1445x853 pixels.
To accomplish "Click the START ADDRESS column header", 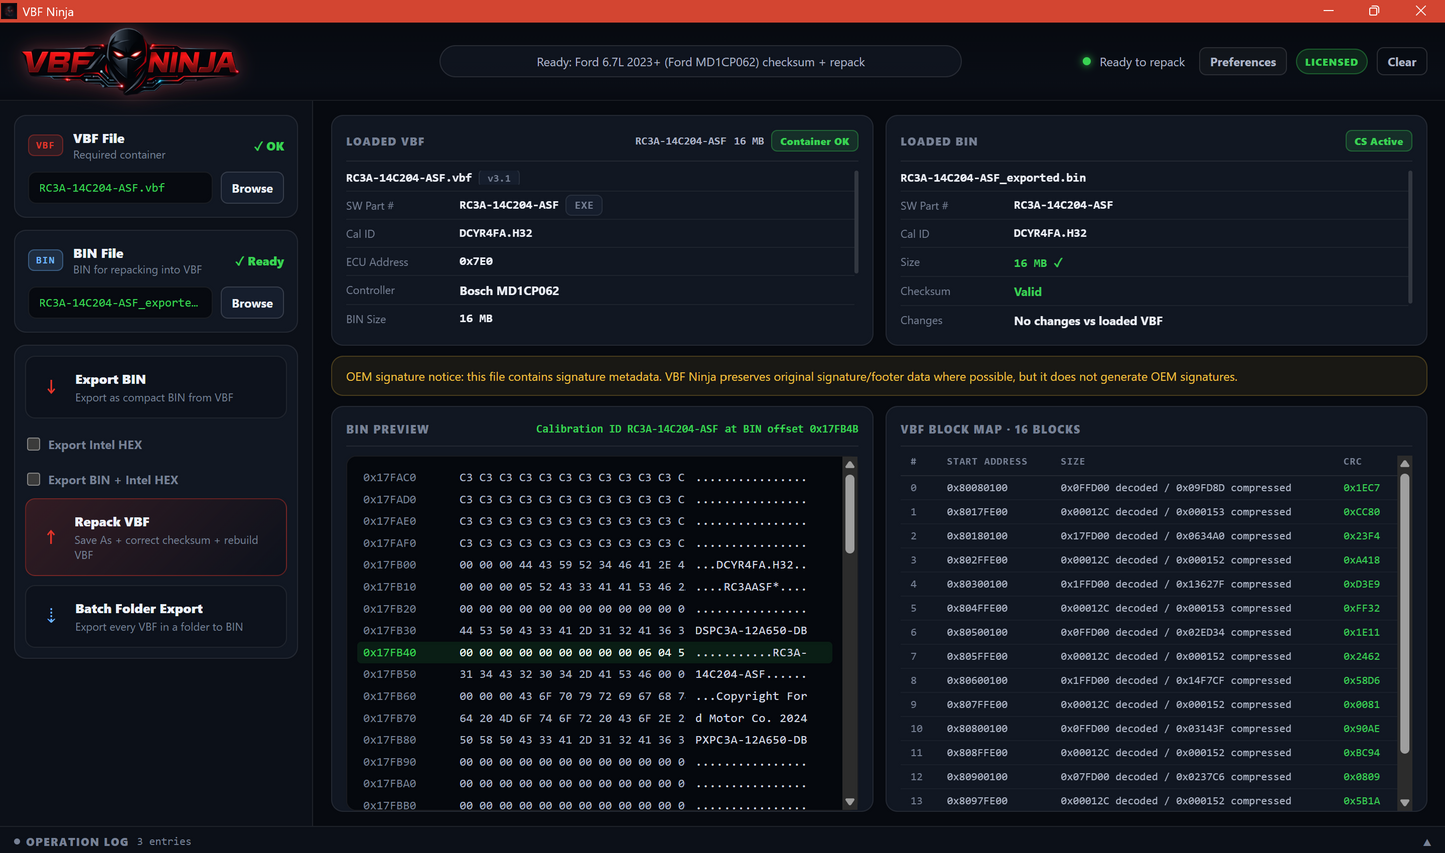I will (x=987, y=461).
